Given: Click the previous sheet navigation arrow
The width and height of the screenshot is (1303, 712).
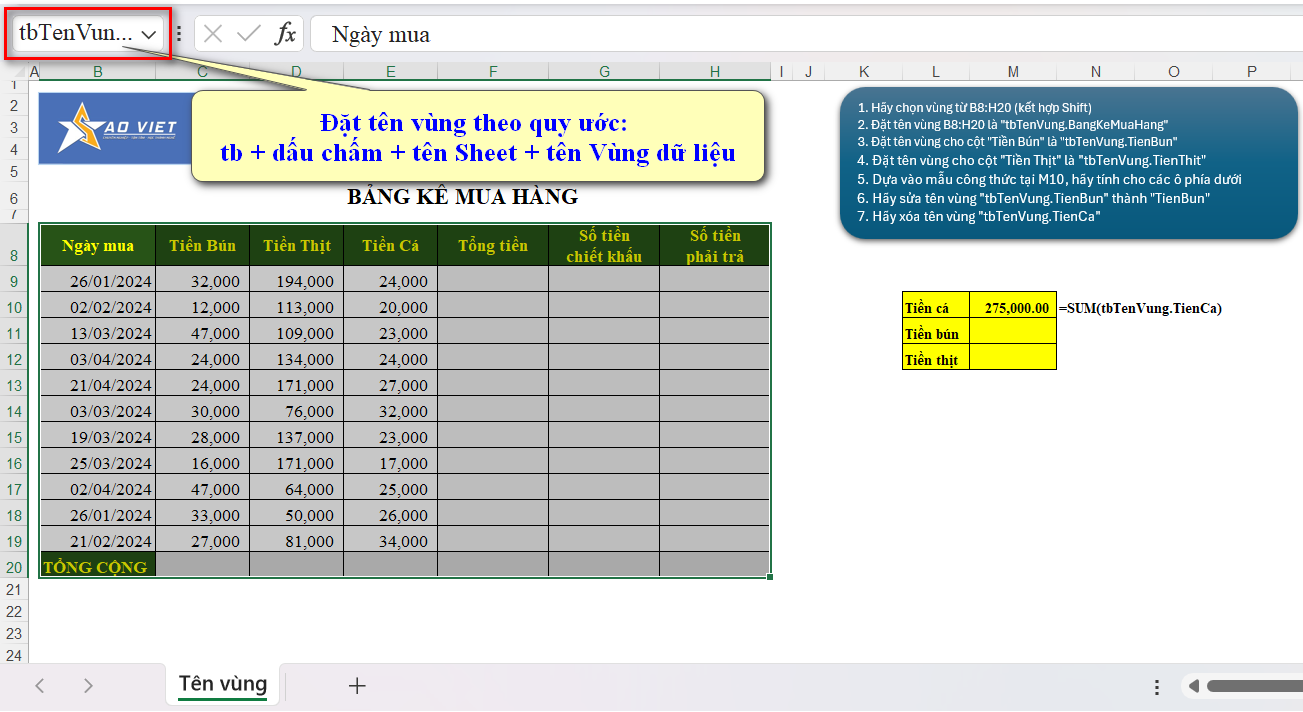Looking at the screenshot, I should 40,685.
